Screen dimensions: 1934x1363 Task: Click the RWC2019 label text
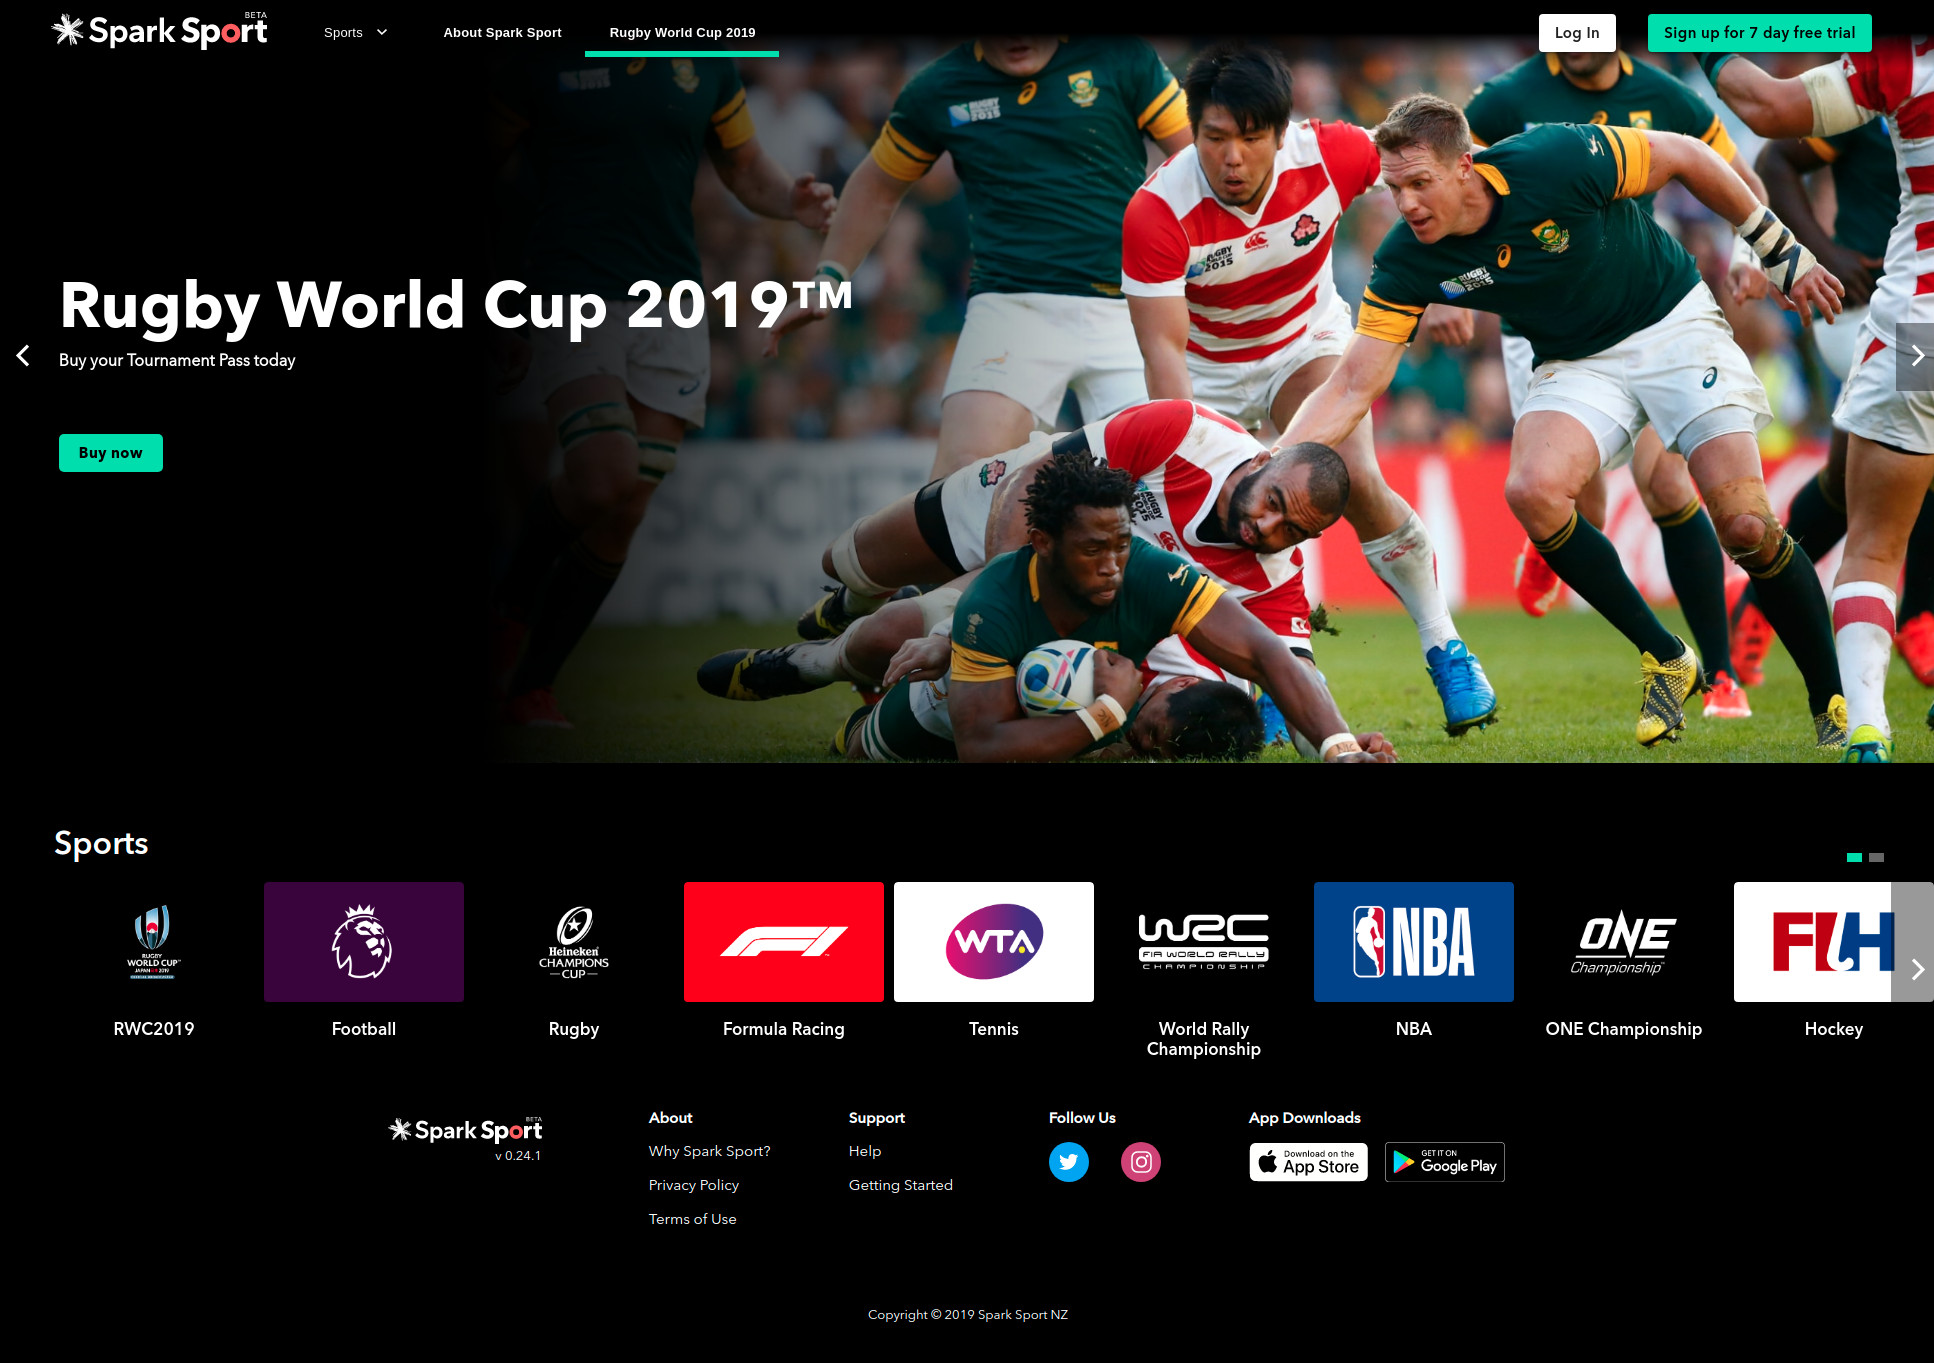click(x=154, y=1029)
